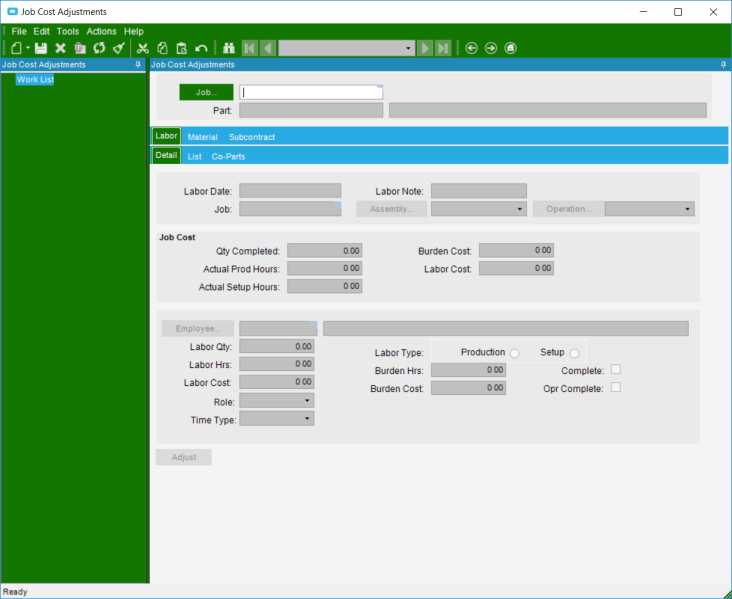Open the Edit menu

coord(42,31)
